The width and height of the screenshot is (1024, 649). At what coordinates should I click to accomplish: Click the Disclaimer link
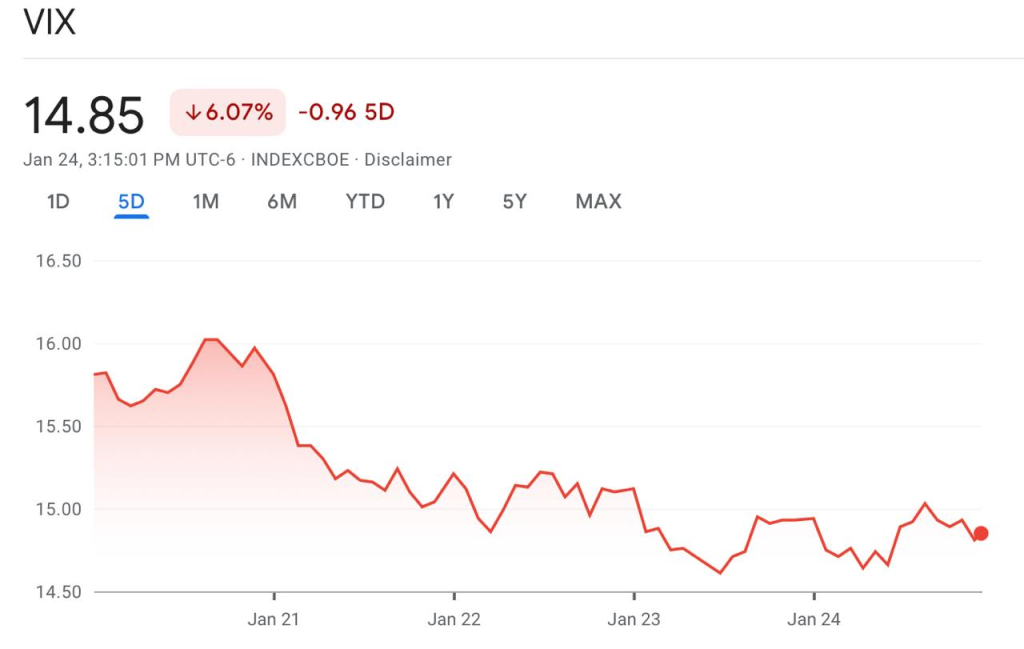pyautogui.click(x=408, y=159)
